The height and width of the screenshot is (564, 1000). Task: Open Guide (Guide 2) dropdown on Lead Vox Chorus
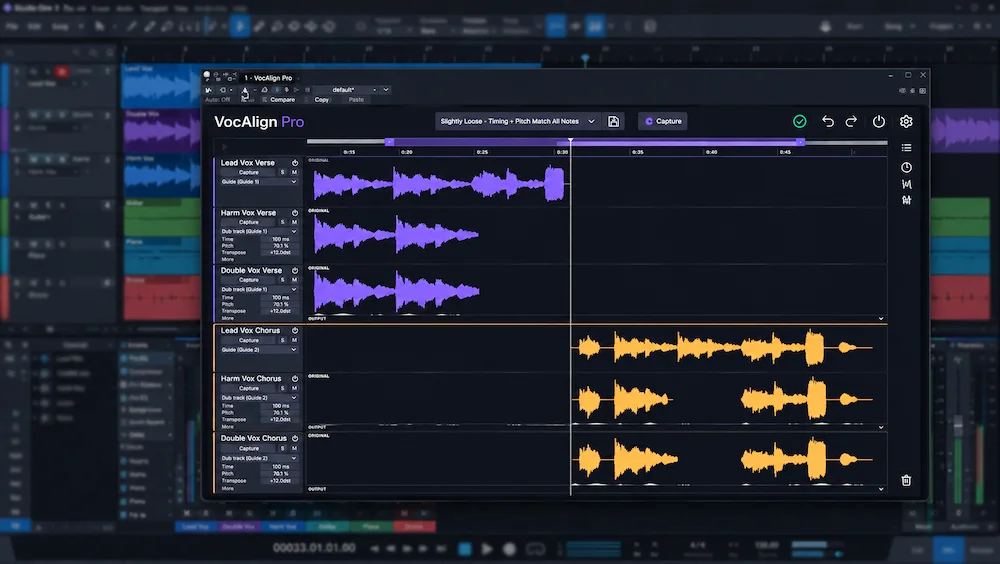(259, 350)
